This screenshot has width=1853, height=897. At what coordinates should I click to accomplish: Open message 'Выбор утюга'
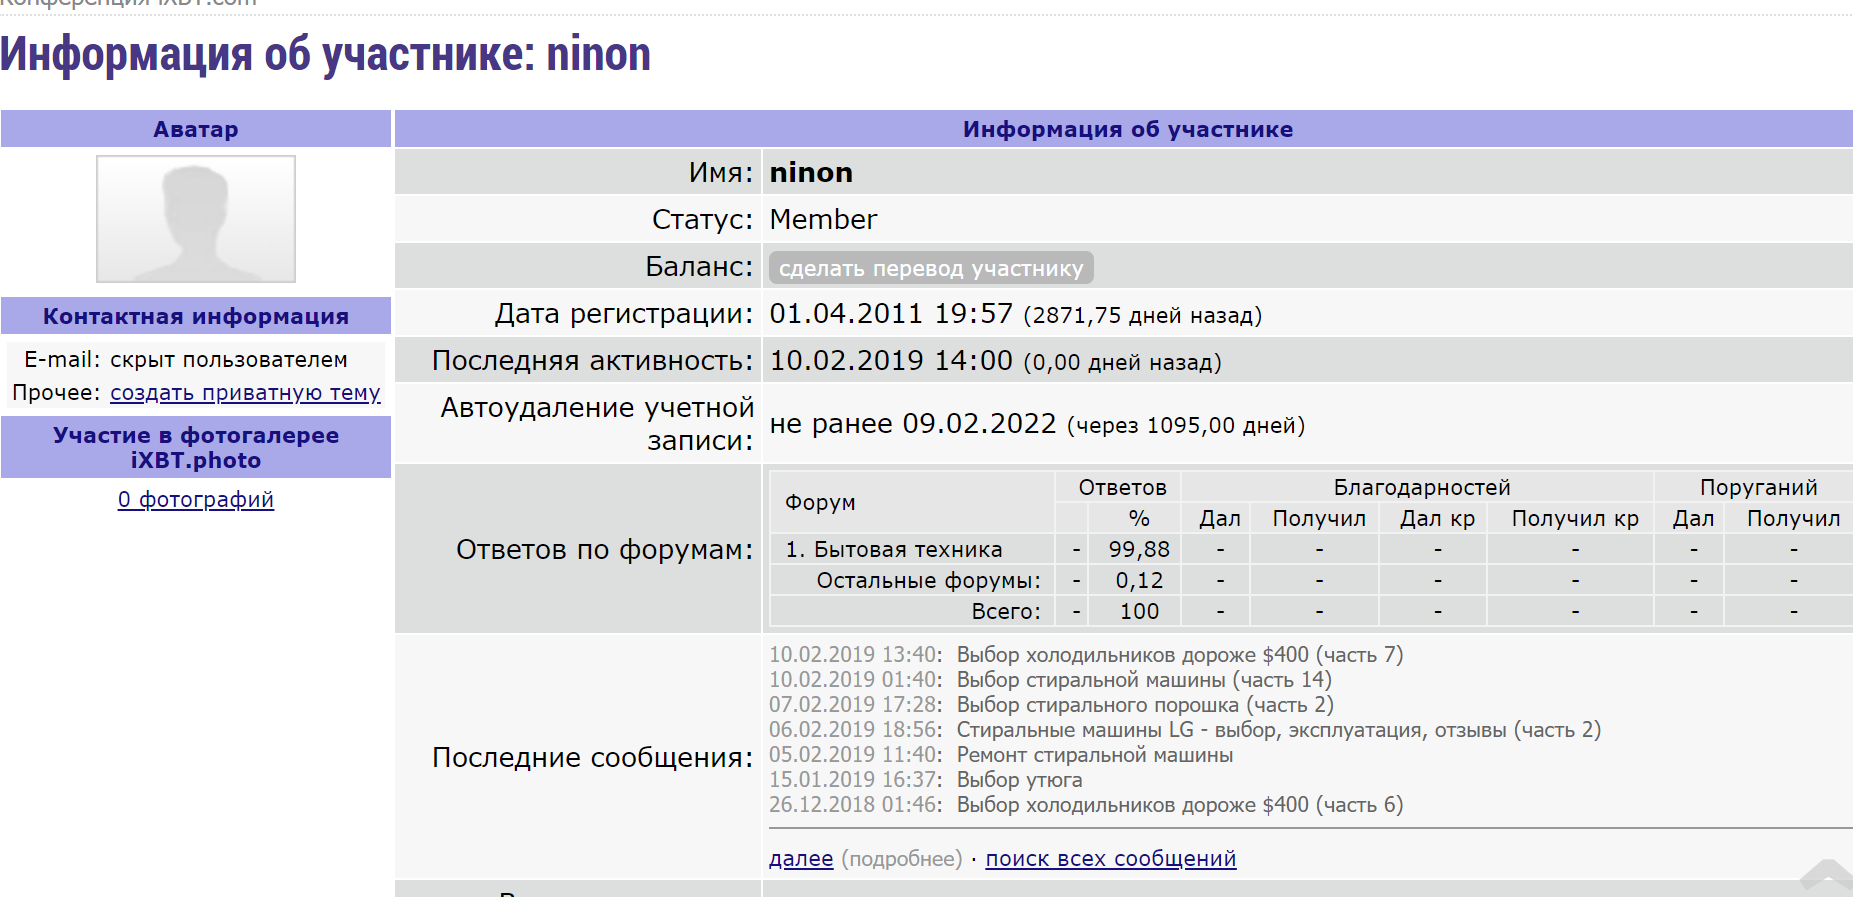pyautogui.click(x=1020, y=780)
